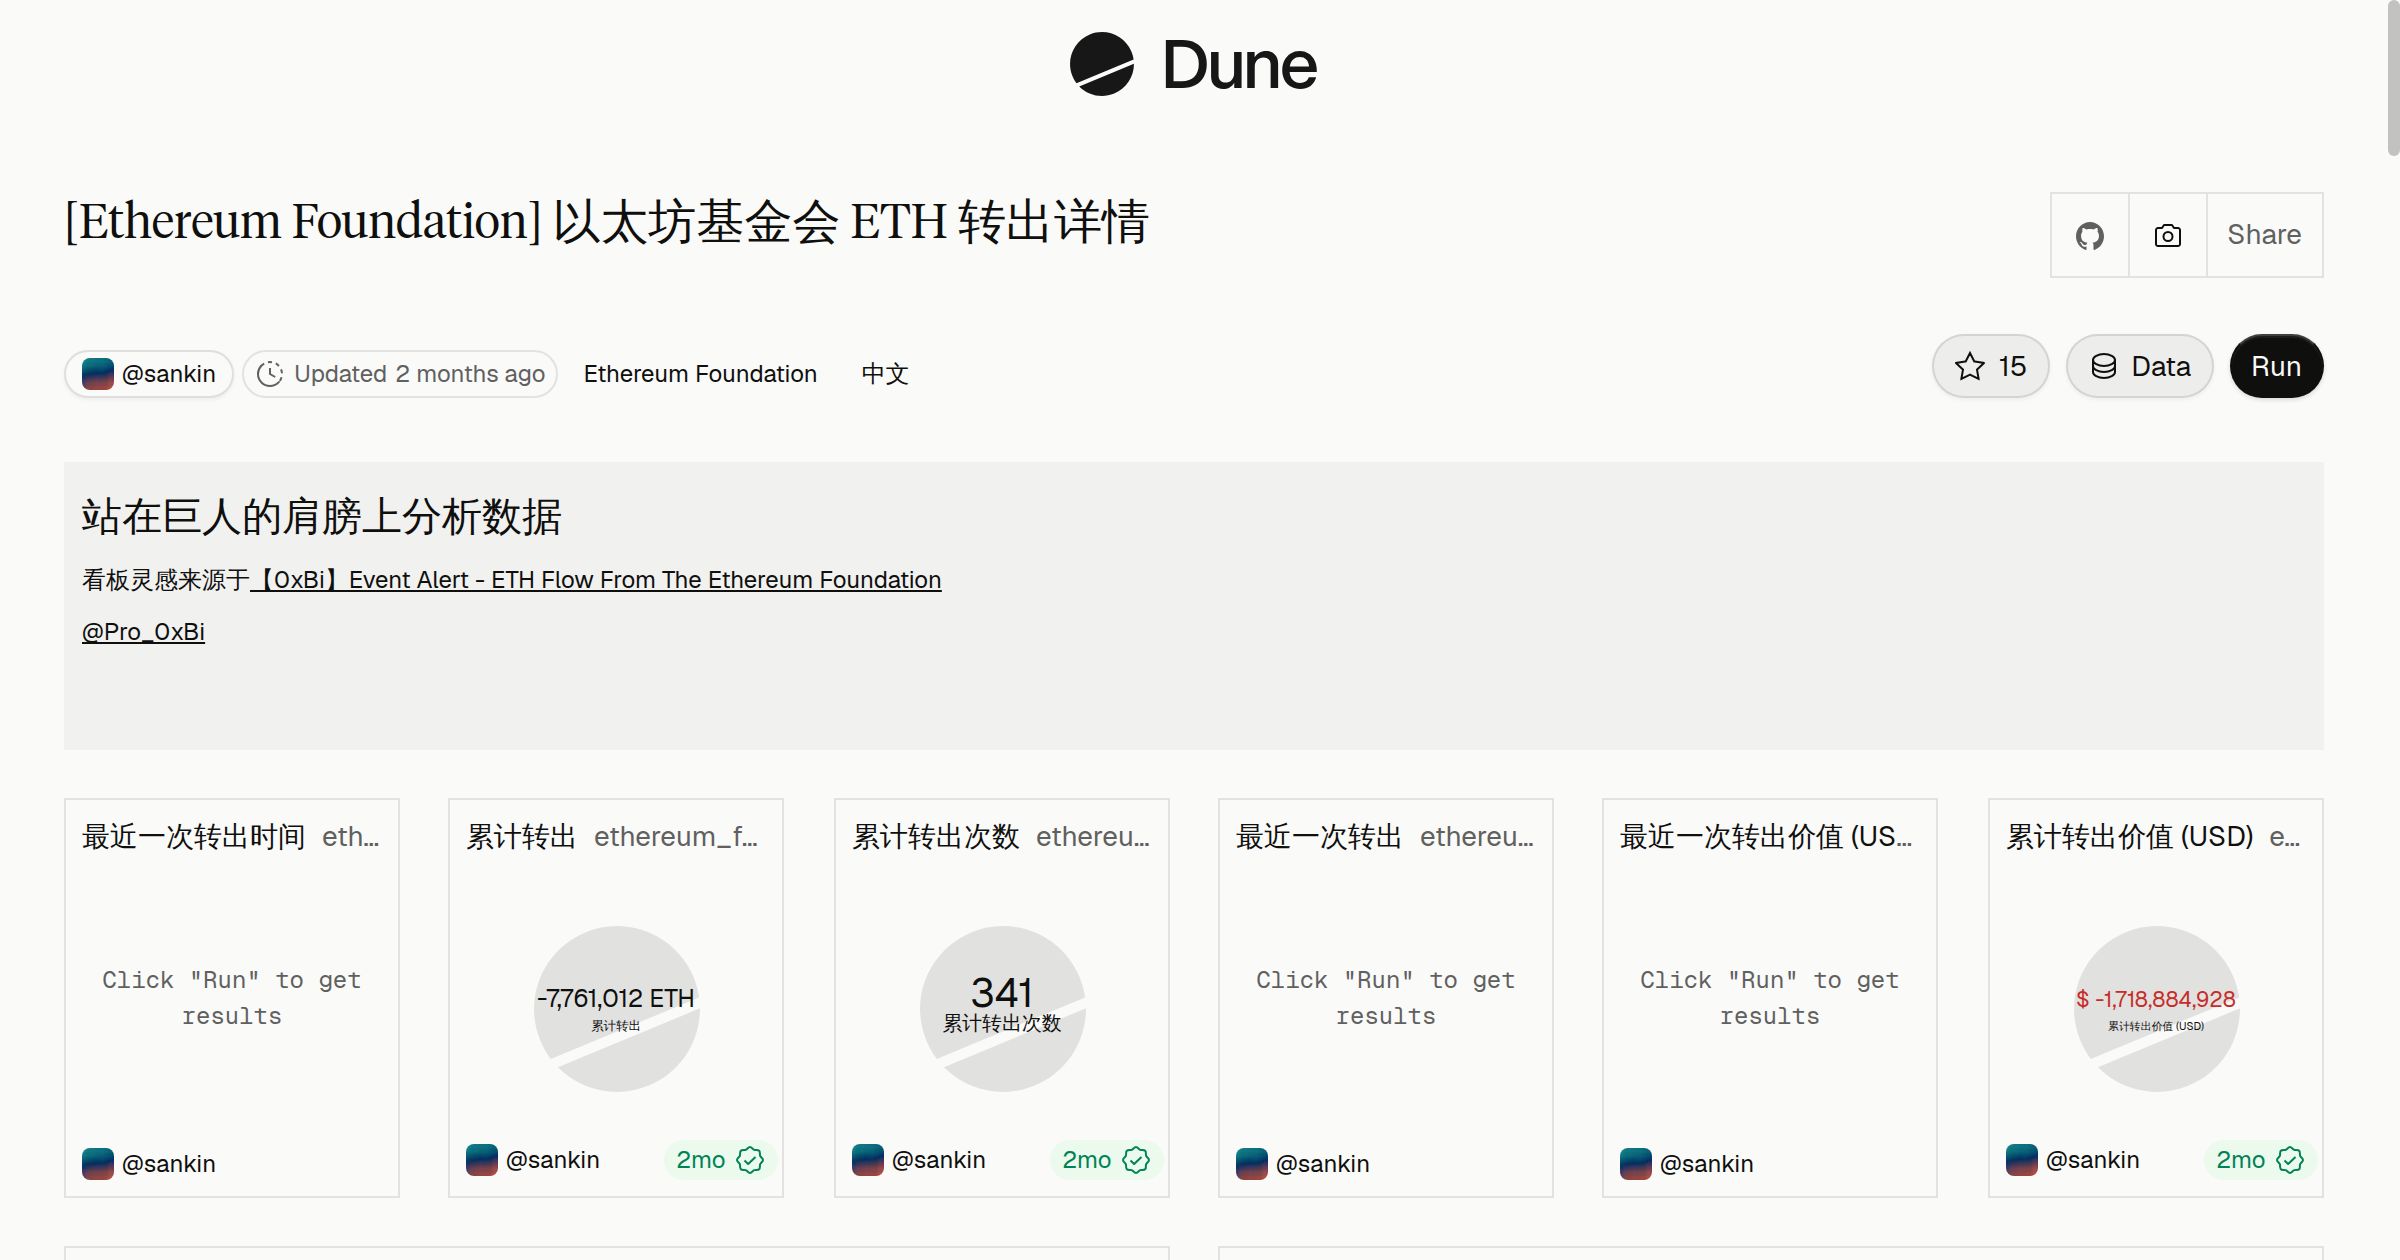2400x1260 pixels.
Task: Open the GitHub icon button
Action: [x=2090, y=235]
